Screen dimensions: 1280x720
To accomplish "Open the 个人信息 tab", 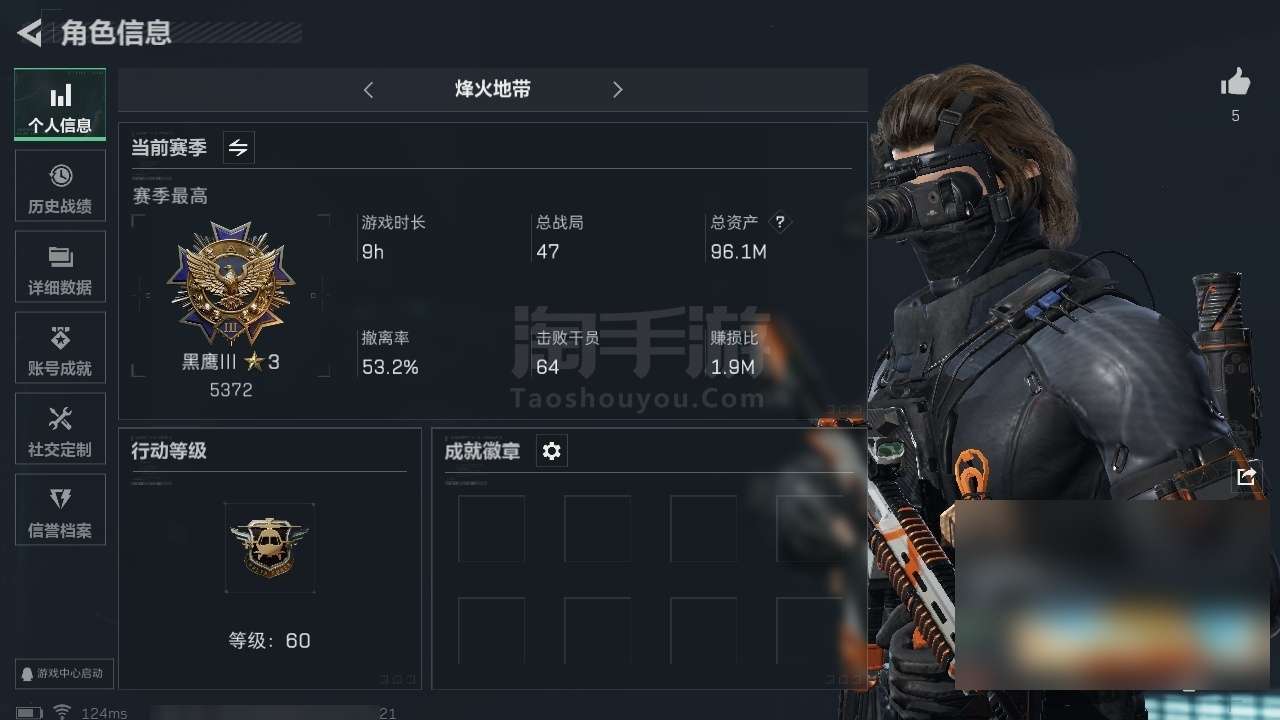I will (x=60, y=104).
